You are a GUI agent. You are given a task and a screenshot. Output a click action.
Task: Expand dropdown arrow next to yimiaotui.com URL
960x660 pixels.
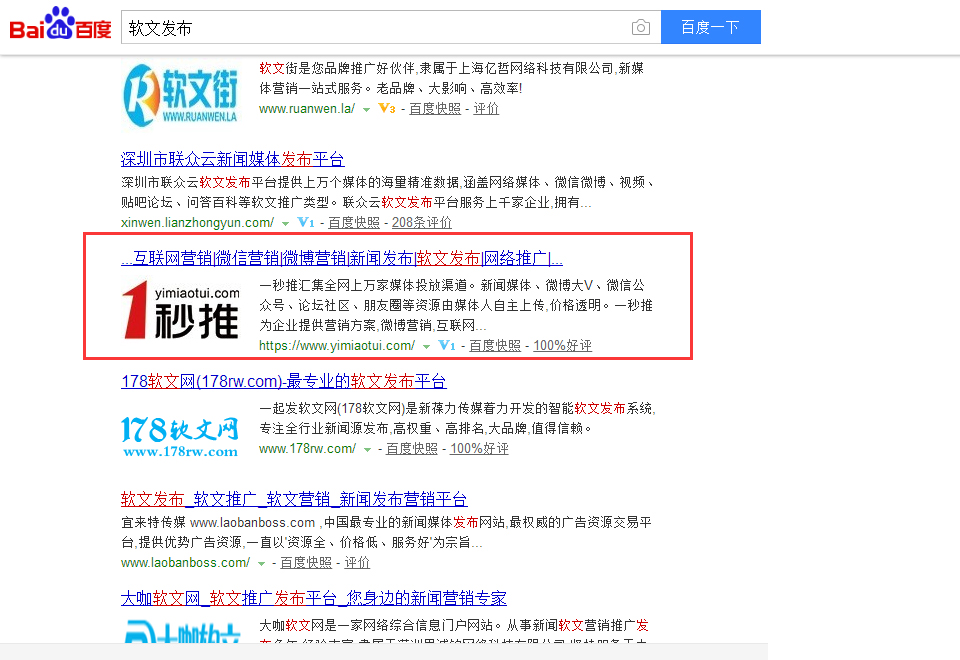426,347
